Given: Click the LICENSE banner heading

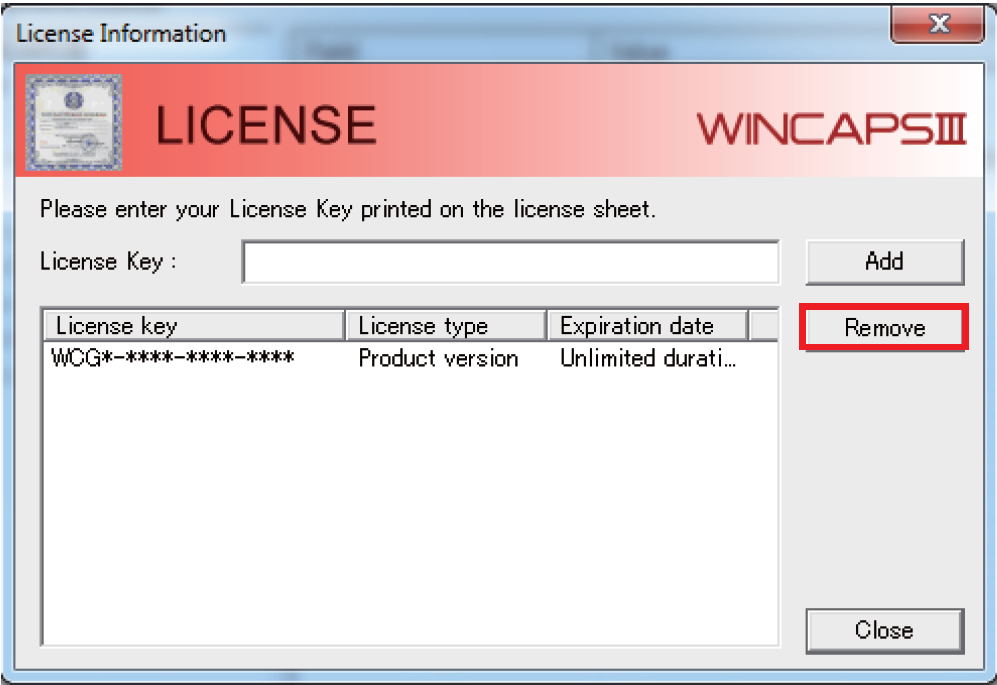Looking at the screenshot, I should point(266,125).
